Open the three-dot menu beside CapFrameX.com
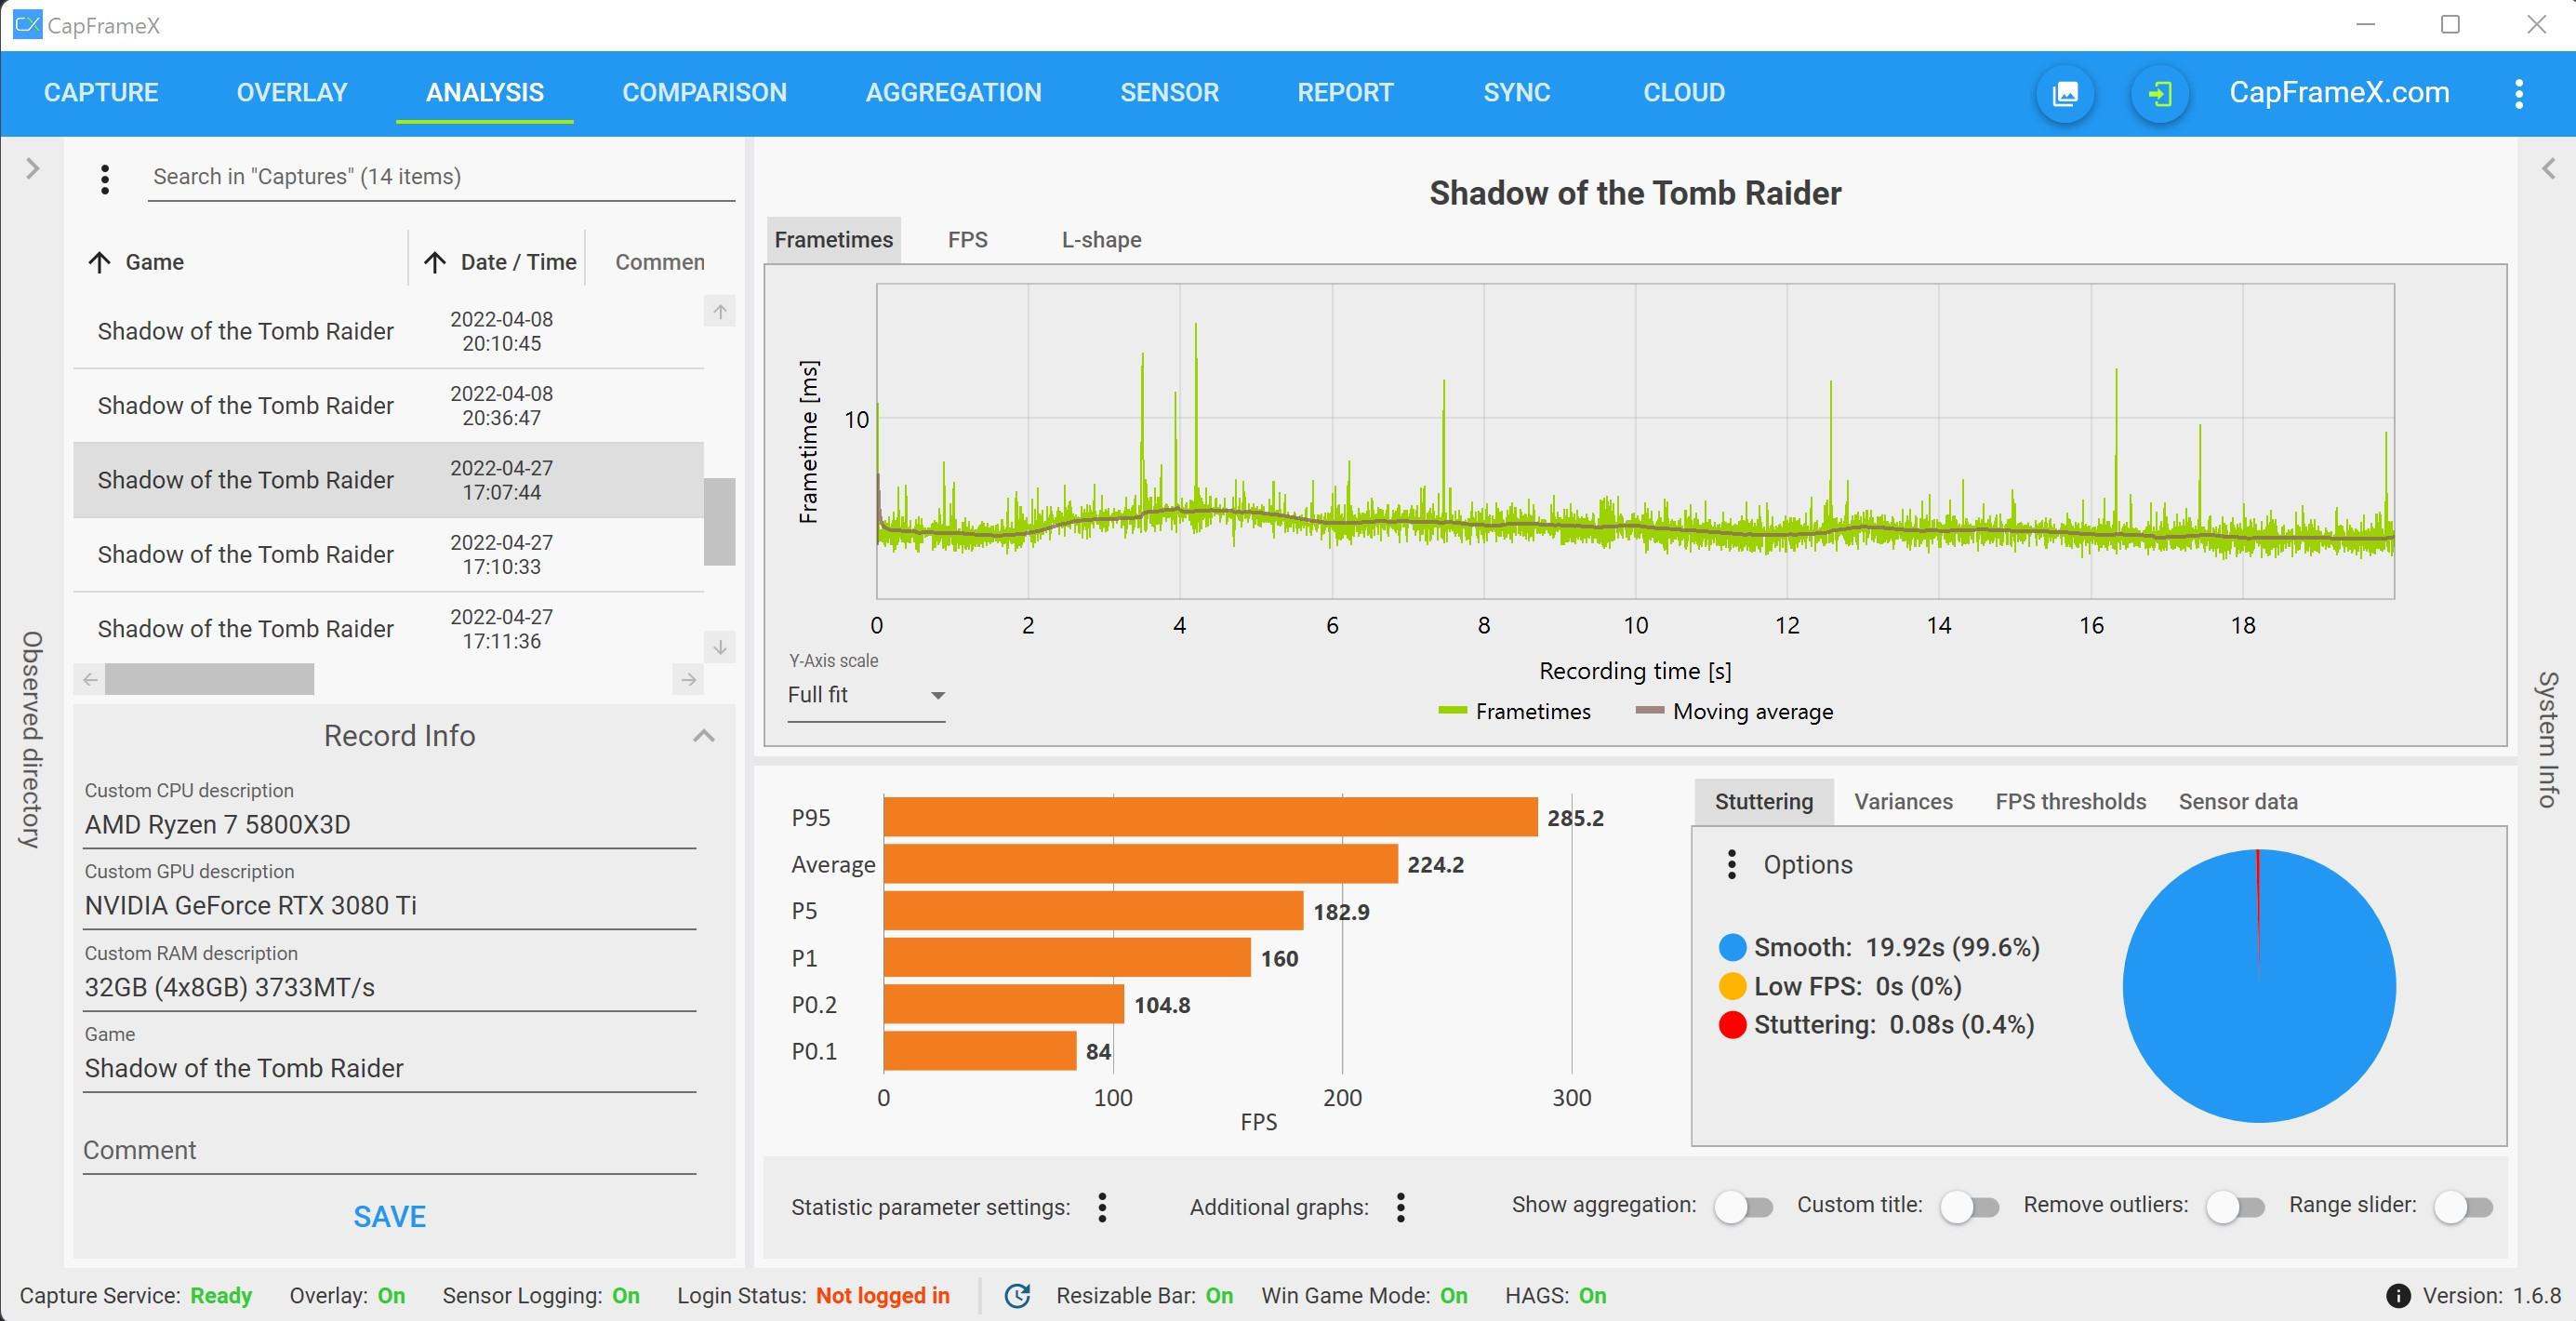Image resolution: width=2576 pixels, height=1321 pixels. tap(2518, 94)
